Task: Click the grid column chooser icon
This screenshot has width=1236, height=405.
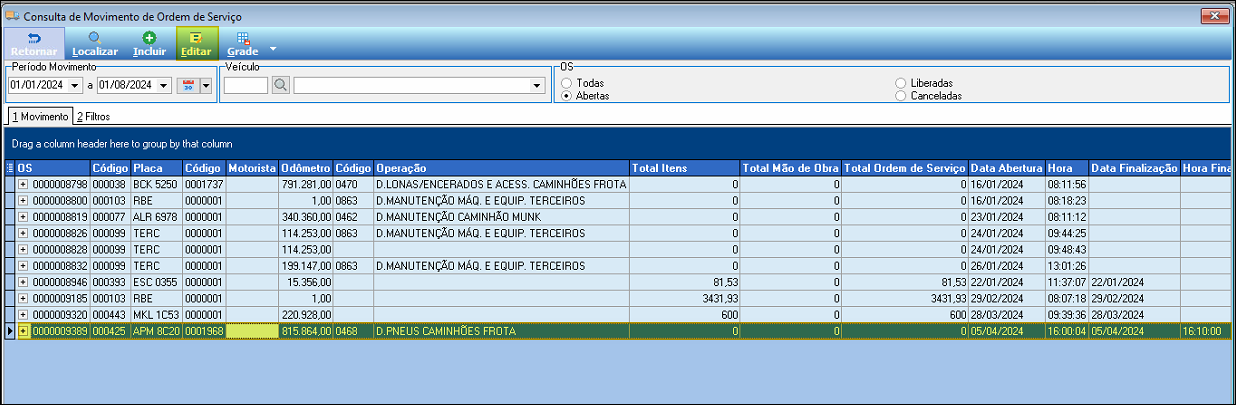Action: (x=11, y=168)
